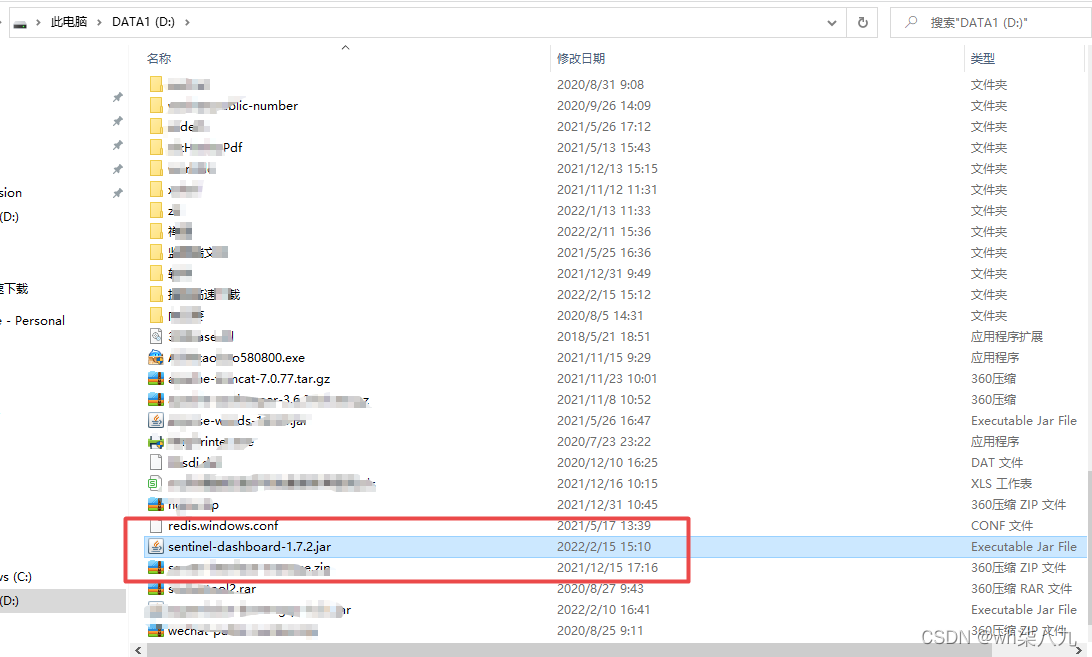
Task: Click the horizontal scrollbar right arrow
Action: pos(1079,651)
